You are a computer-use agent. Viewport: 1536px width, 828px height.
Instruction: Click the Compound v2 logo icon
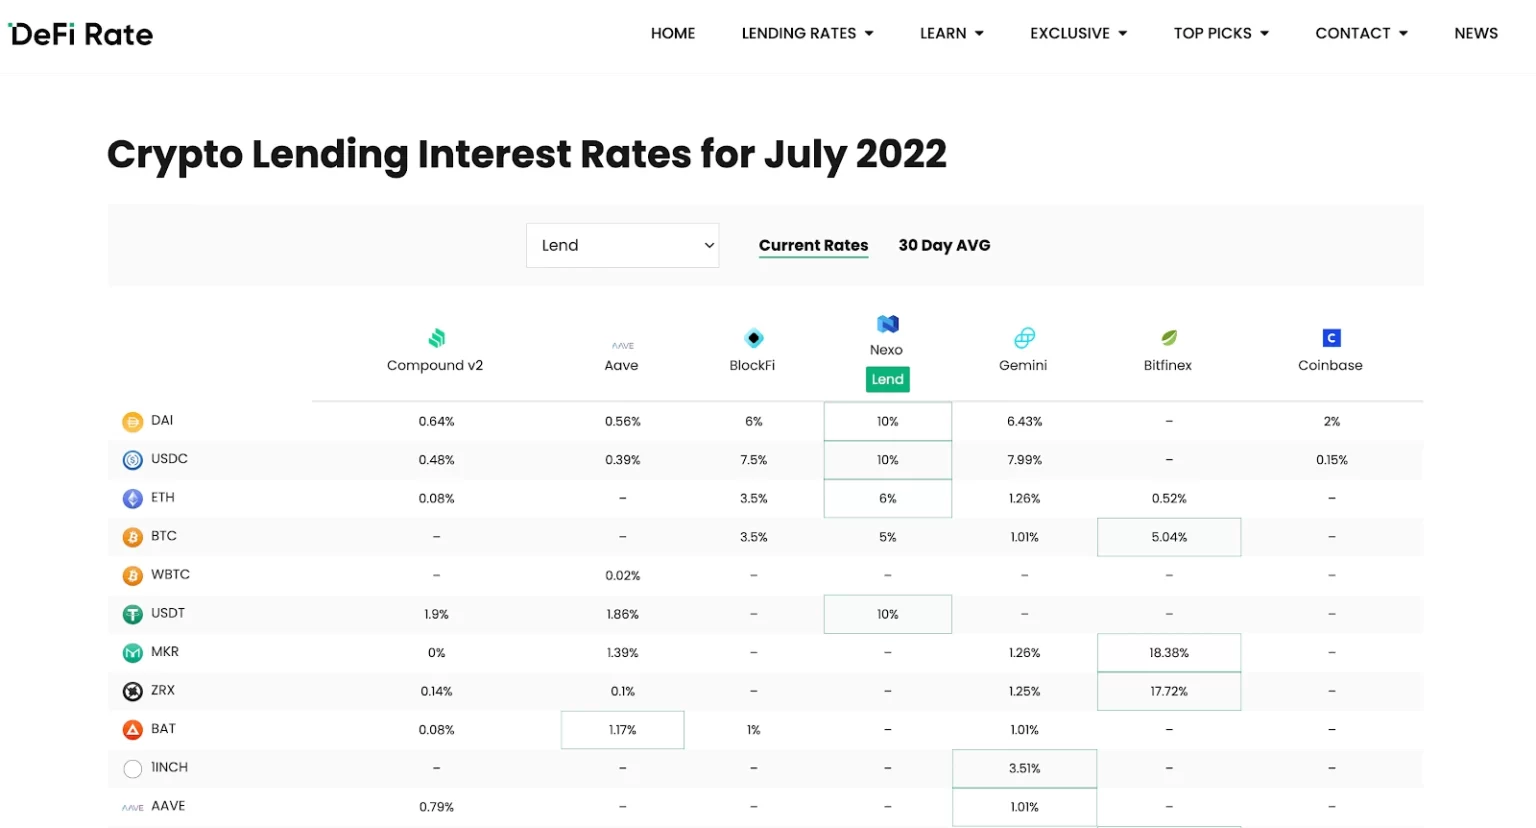(436, 338)
